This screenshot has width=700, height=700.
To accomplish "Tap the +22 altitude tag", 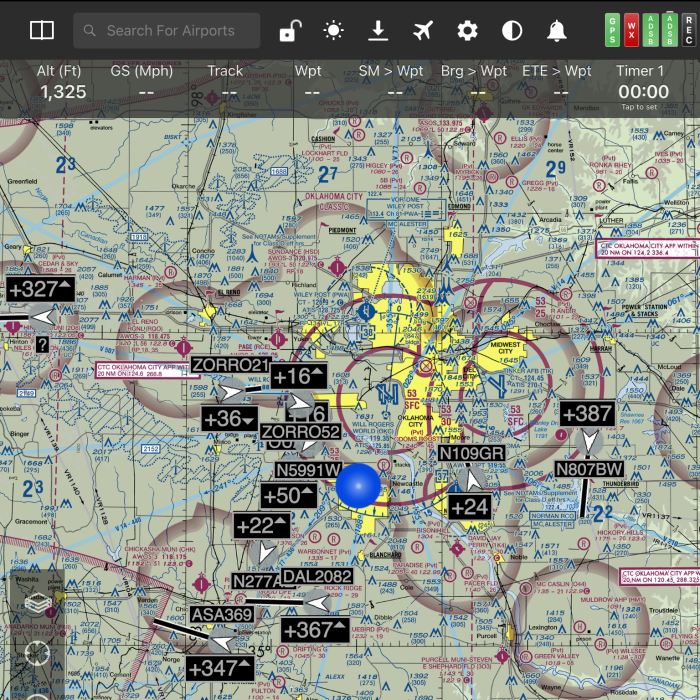I will click(262, 526).
